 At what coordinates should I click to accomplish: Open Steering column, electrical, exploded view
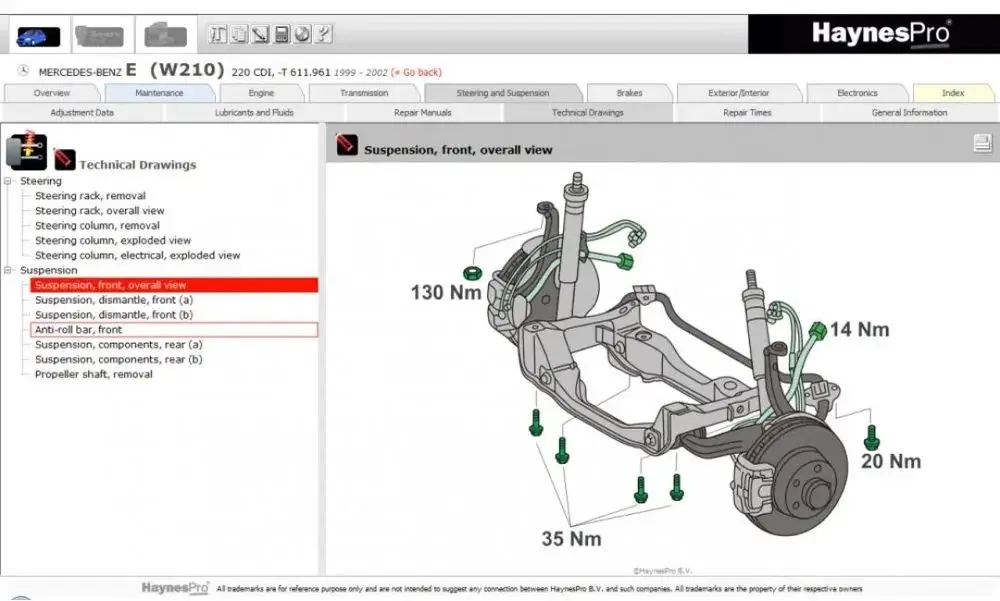[137, 255]
